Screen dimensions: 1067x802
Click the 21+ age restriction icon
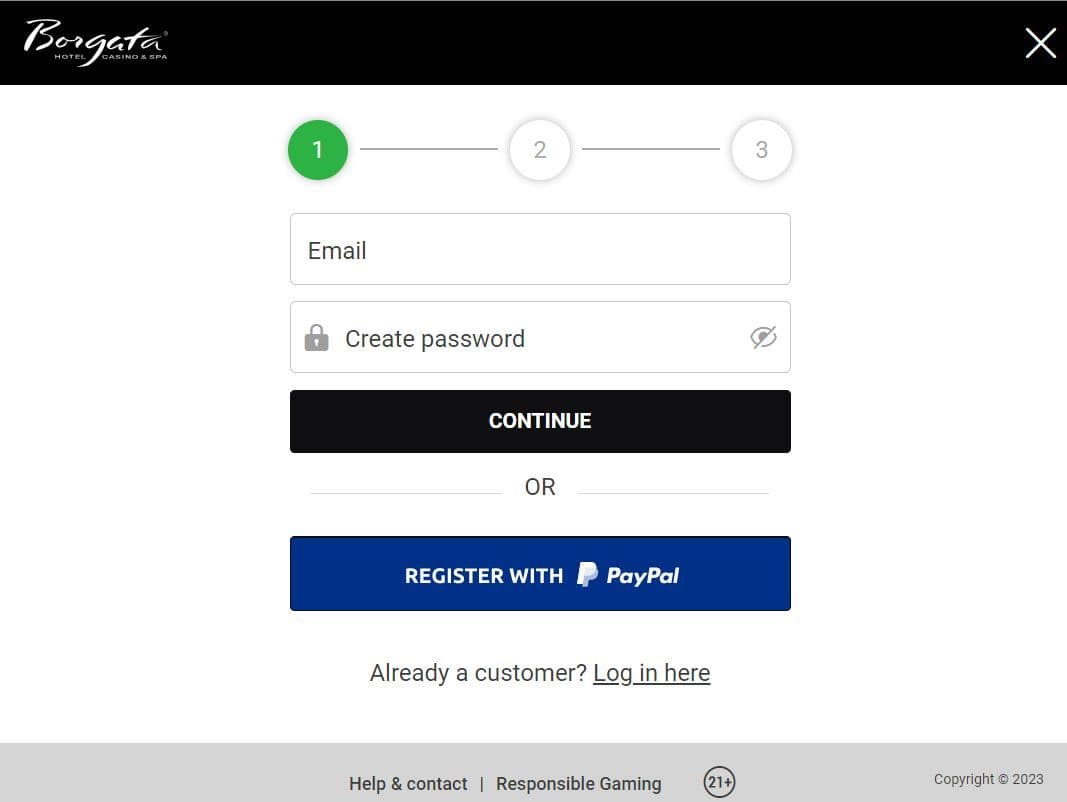[x=720, y=781]
